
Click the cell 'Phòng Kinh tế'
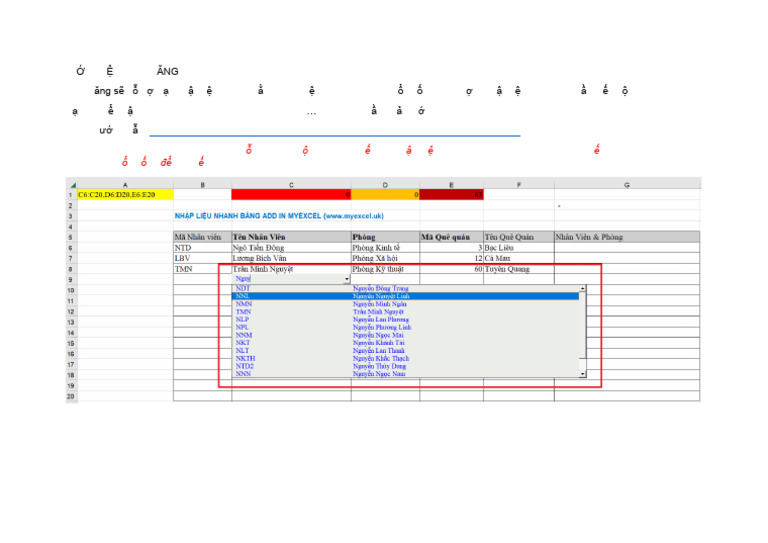coord(385,248)
